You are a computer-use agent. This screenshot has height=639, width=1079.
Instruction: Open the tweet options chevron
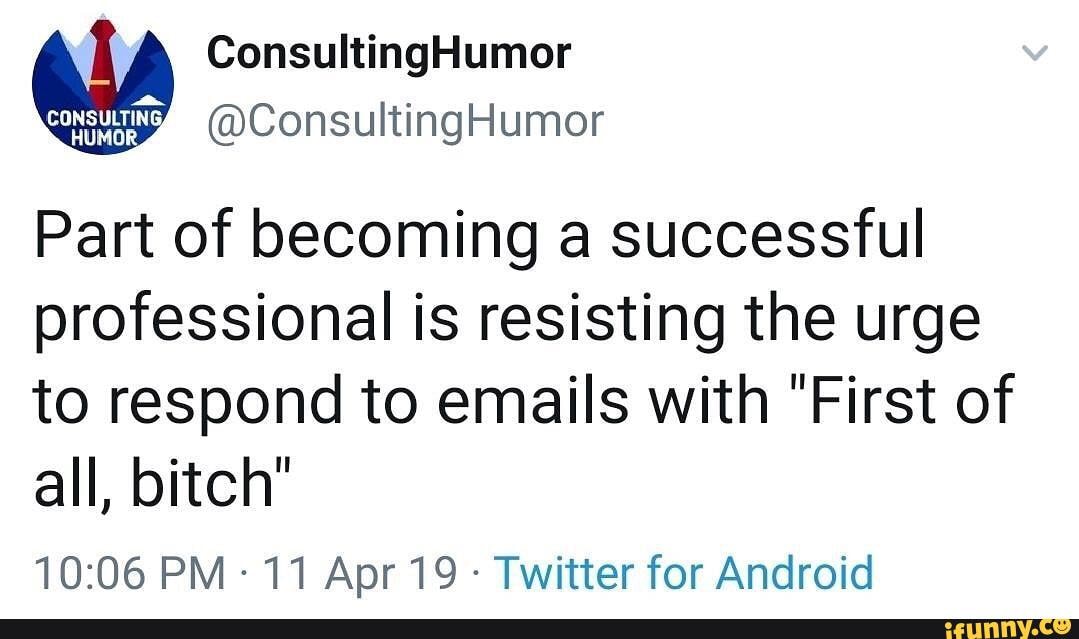coord(1037,53)
